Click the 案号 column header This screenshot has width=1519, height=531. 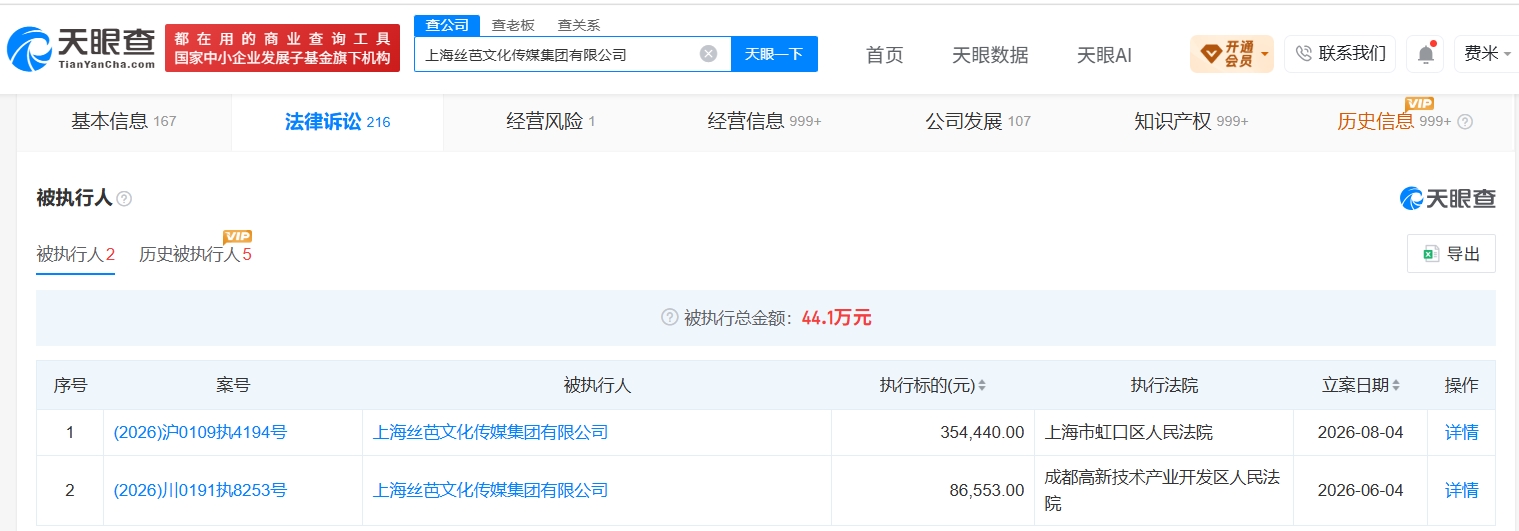233,385
